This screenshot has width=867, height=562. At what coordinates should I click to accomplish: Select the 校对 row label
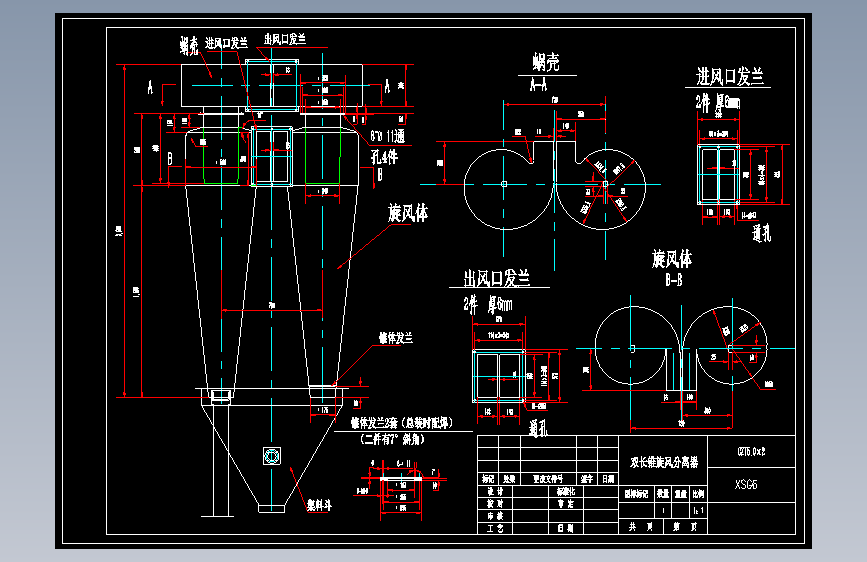pos(495,503)
